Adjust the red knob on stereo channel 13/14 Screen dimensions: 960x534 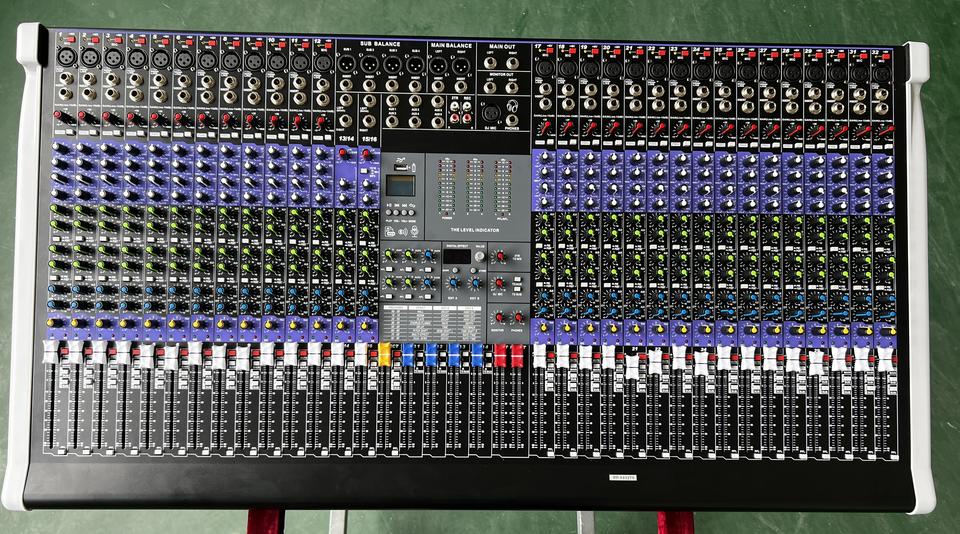tap(343, 152)
